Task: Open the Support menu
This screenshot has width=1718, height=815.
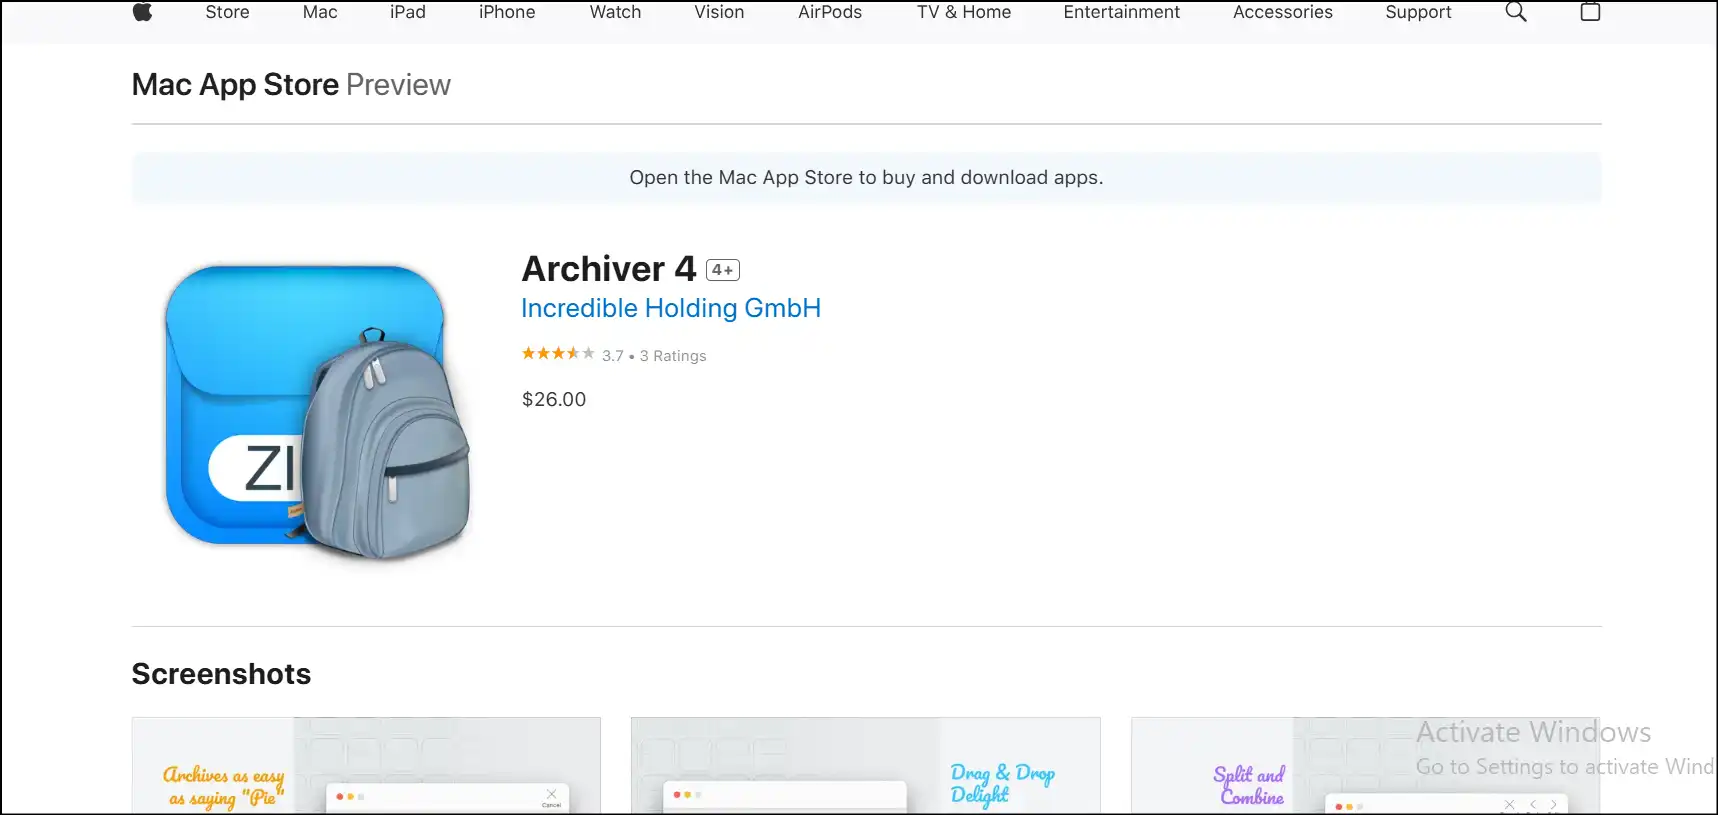Action: click(1418, 12)
